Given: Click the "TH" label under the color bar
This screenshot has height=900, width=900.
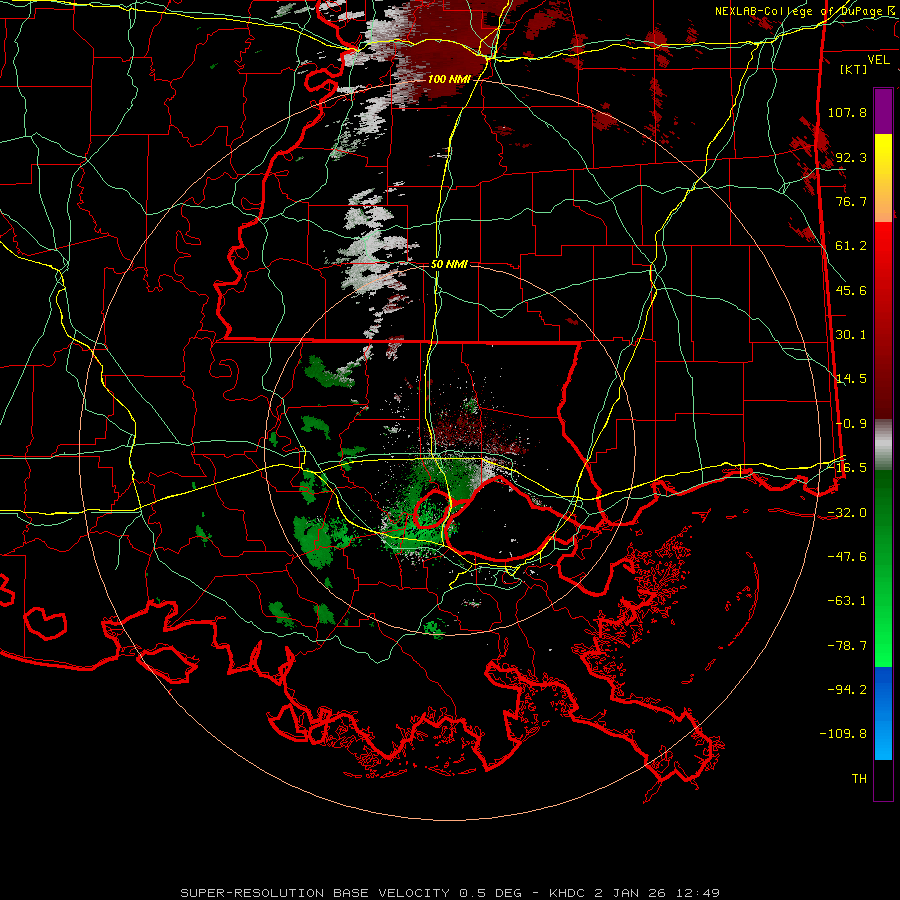Looking at the screenshot, I should [859, 779].
